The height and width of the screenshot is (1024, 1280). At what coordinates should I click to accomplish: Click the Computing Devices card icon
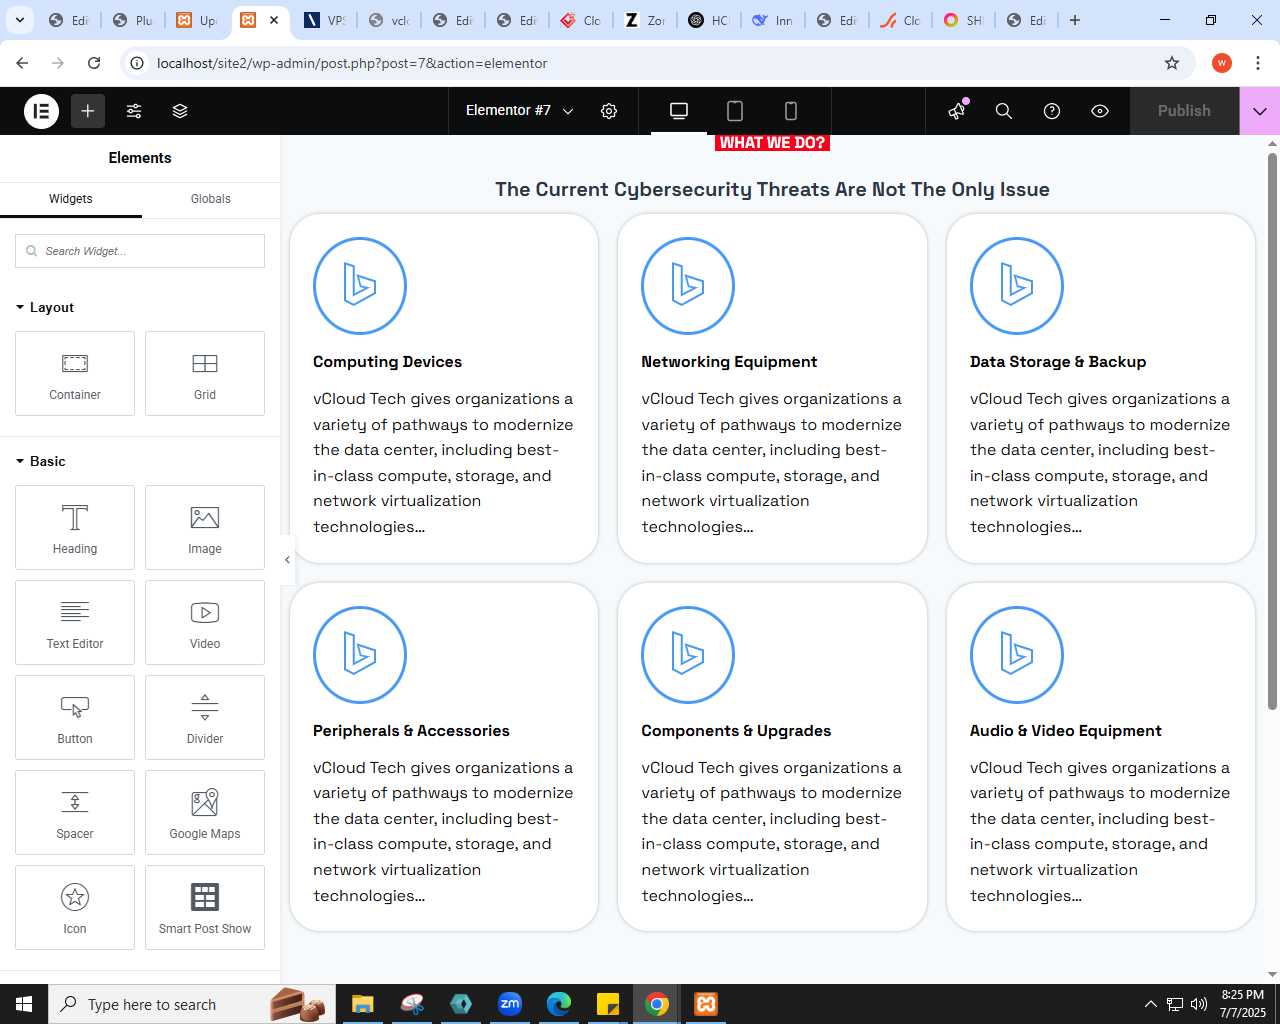tap(360, 286)
